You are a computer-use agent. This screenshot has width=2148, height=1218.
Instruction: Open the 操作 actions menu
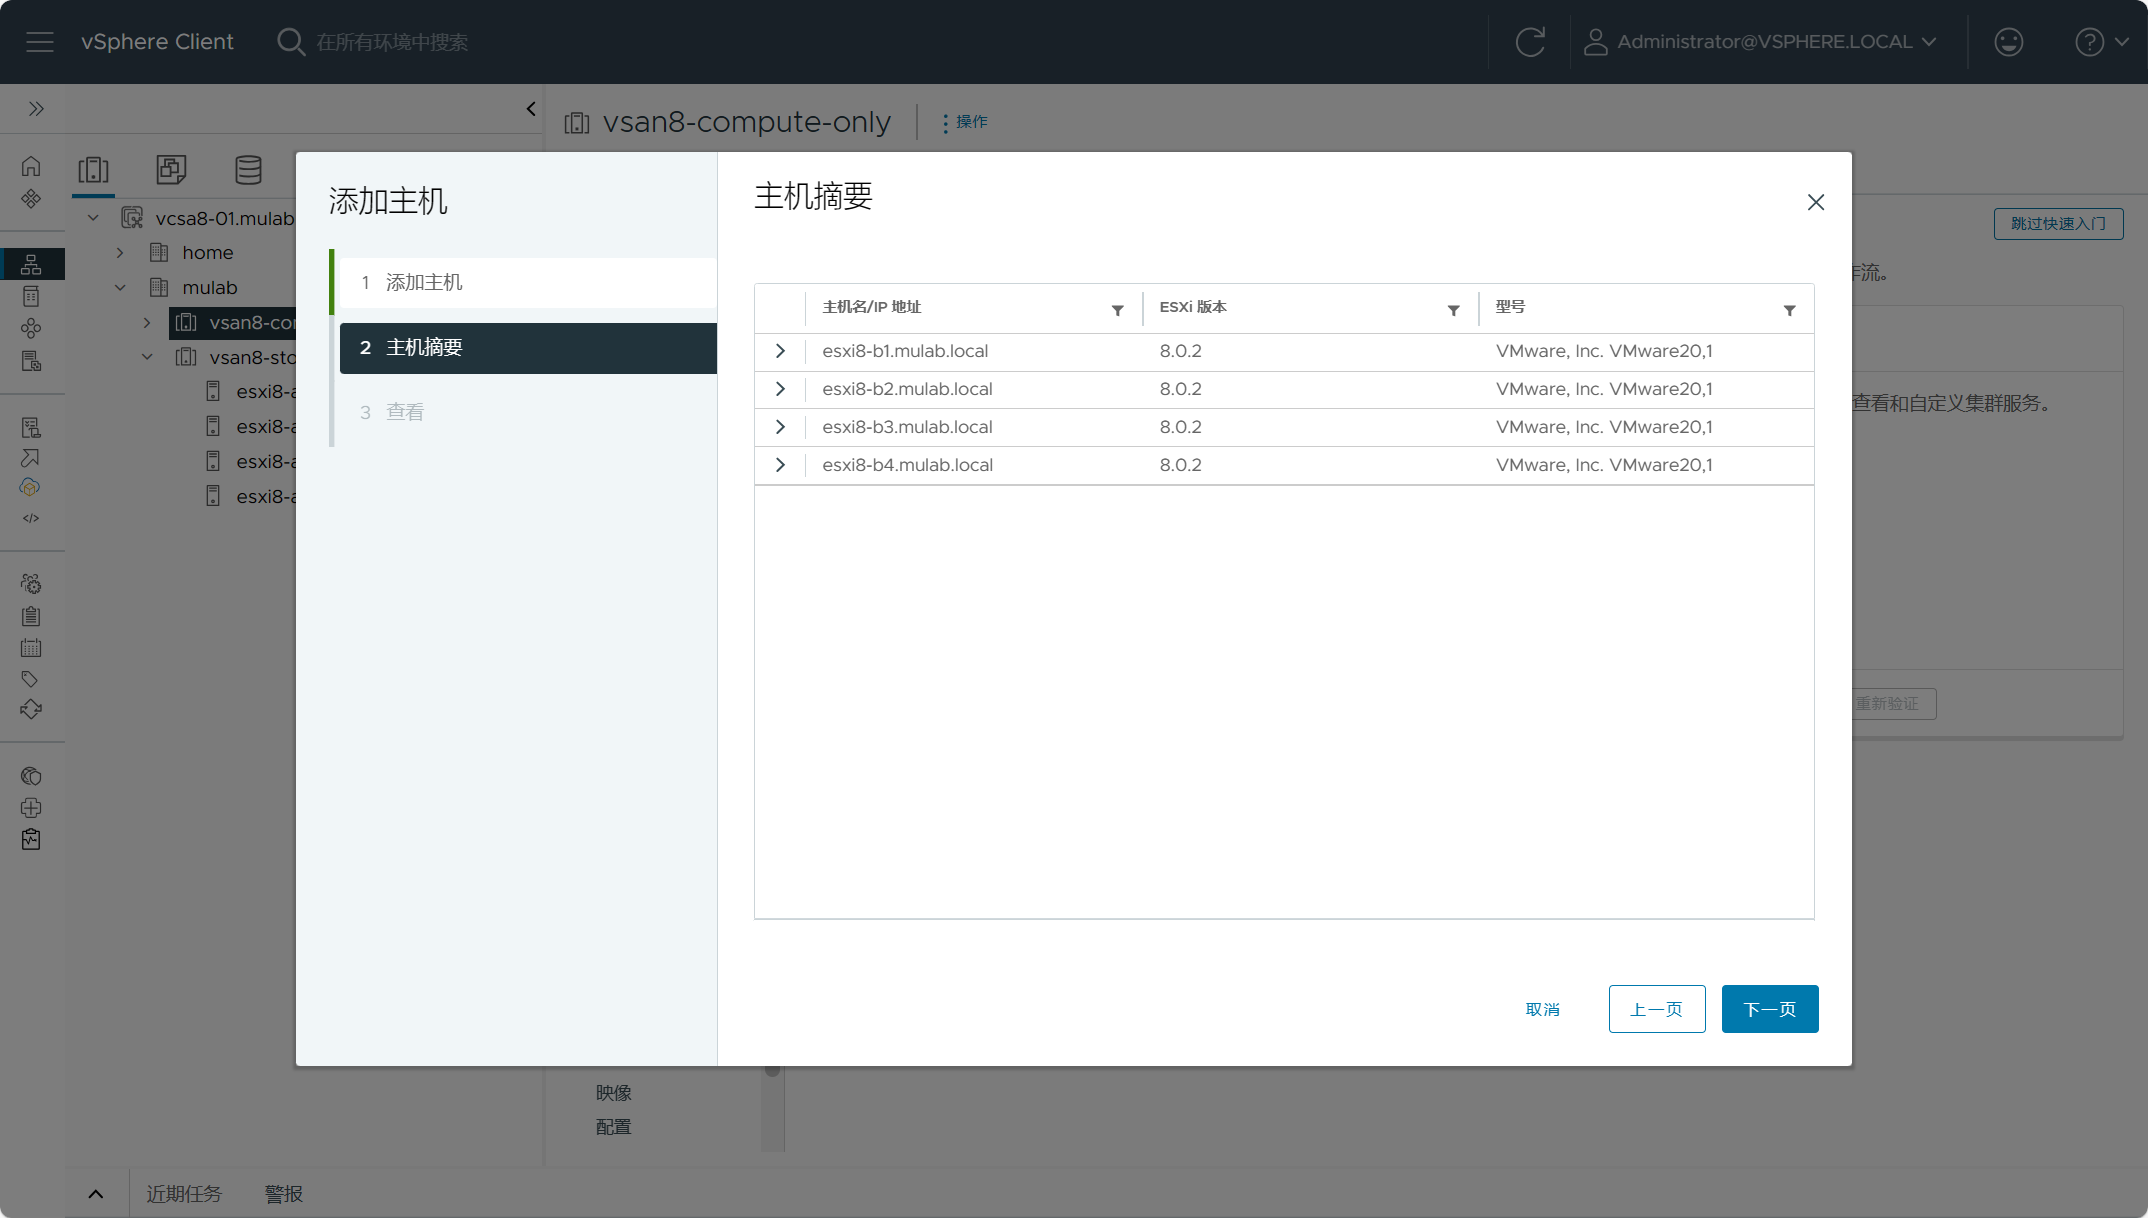(965, 122)
